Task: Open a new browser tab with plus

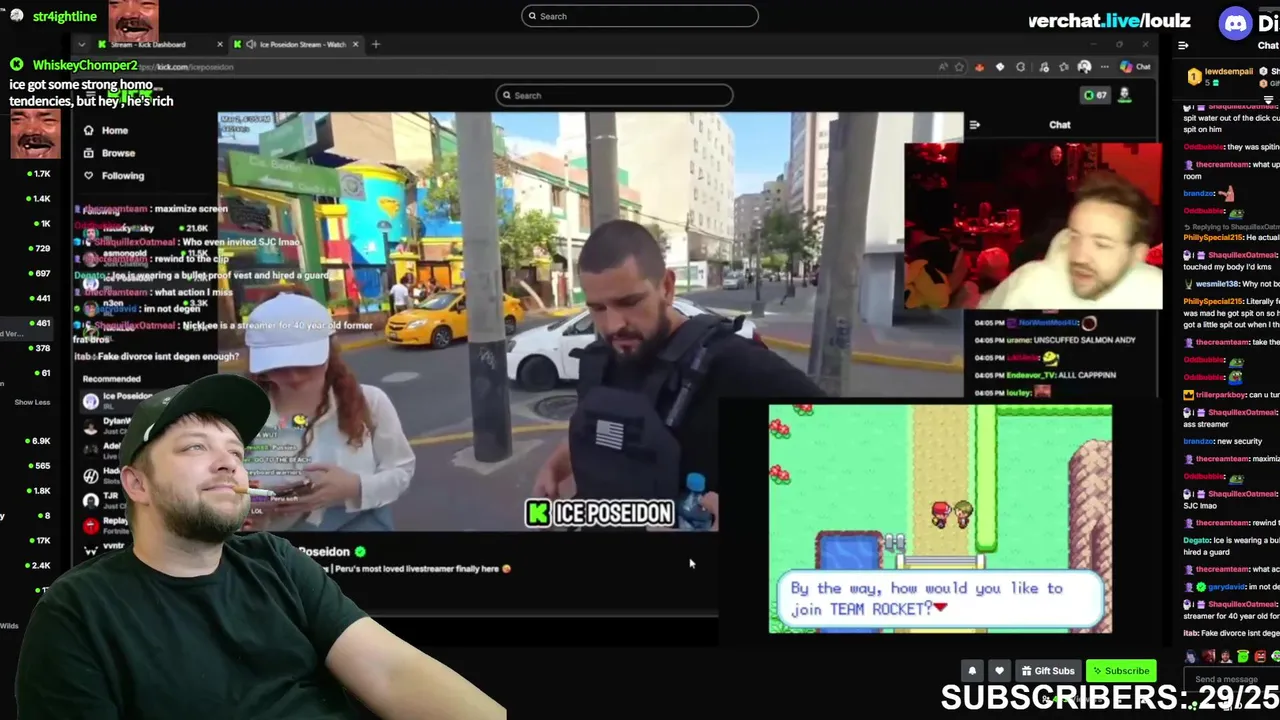Action: tap(376, 44)
